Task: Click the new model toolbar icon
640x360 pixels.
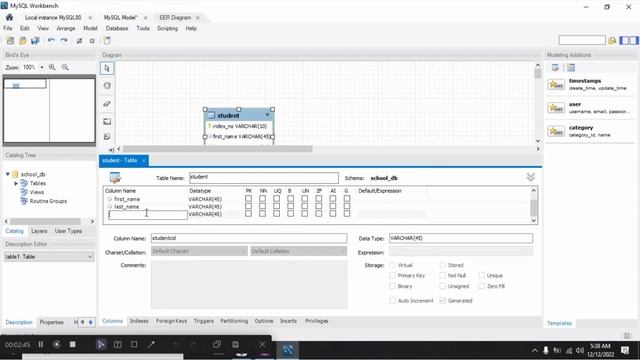Action: click(x=10, y=40)
